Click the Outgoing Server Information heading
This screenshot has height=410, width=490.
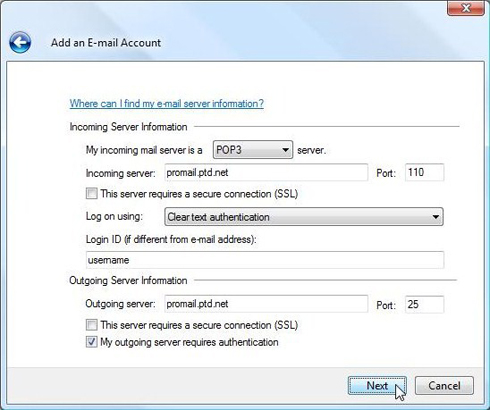pyautogui.click(x=128, y=280)
